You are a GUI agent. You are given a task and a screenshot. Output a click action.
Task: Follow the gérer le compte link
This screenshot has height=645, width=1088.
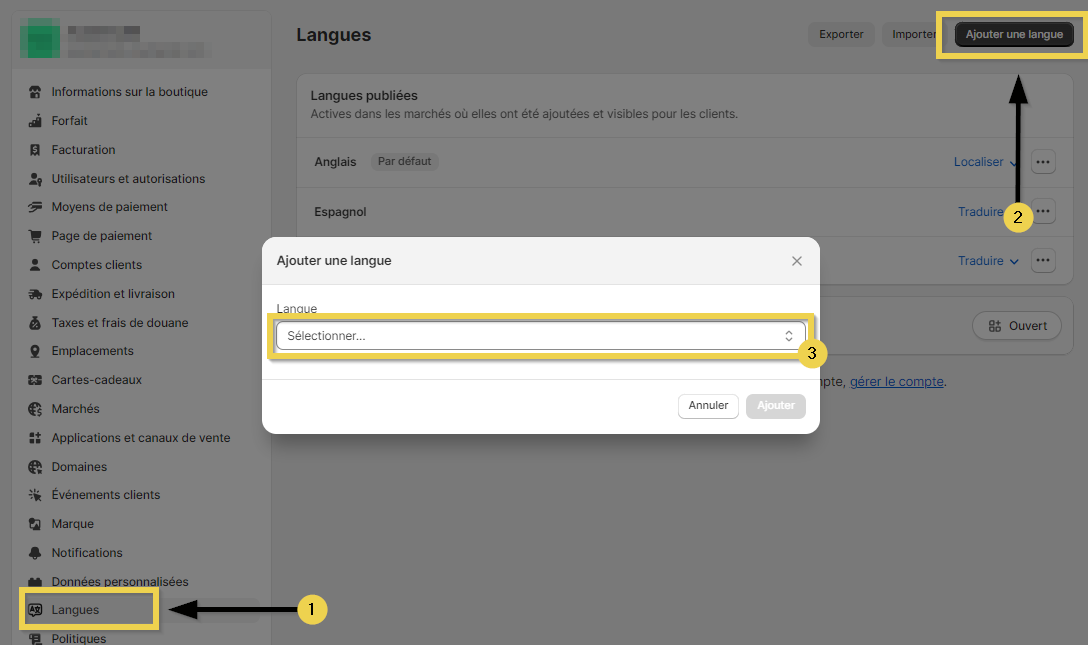896,382
